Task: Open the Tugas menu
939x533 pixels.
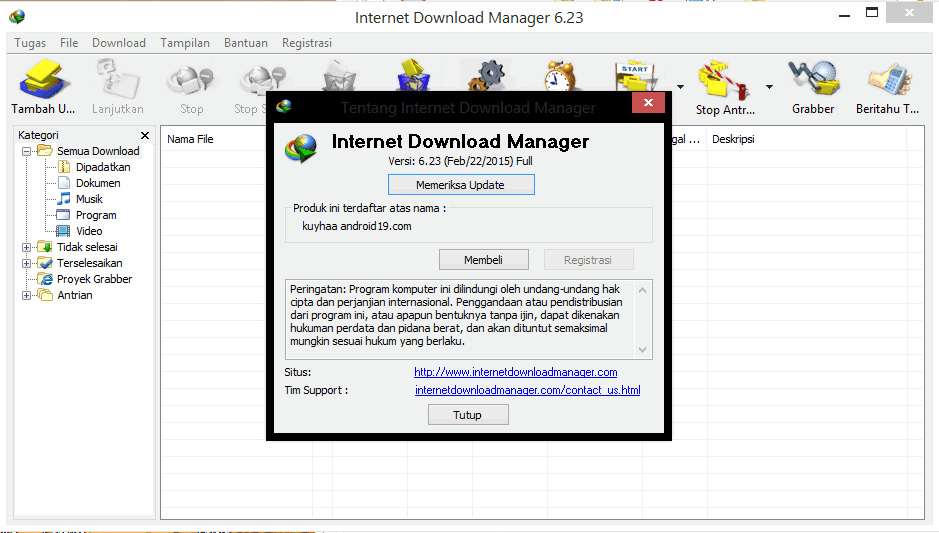Action: coord(30,43)
